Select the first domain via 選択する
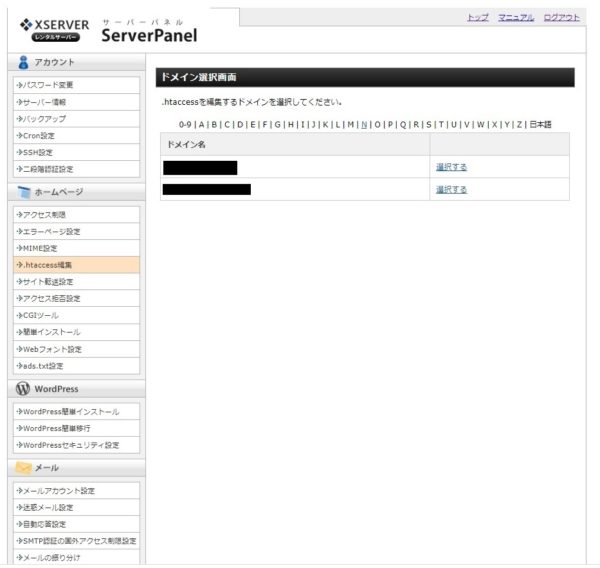Image resolution: width=600 pixels, height=568 pixels. (x=451, y=166)
